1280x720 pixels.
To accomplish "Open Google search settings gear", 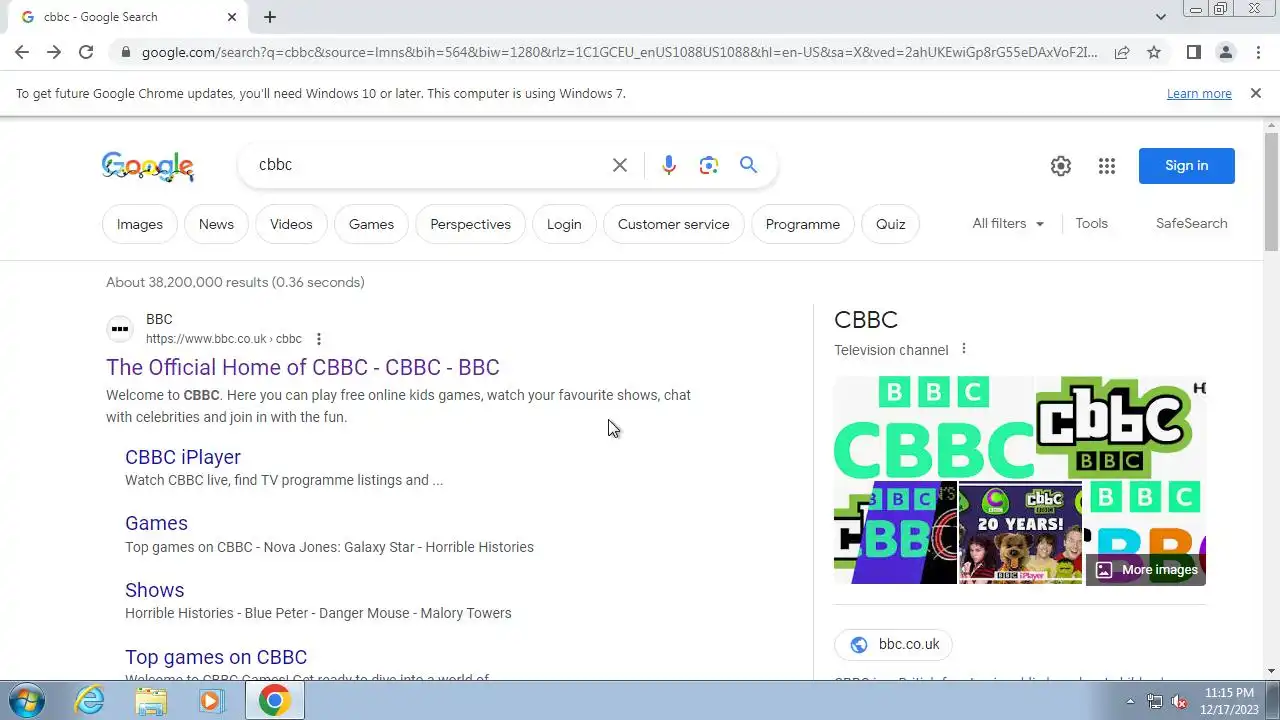I will (x=1061, y=166).
